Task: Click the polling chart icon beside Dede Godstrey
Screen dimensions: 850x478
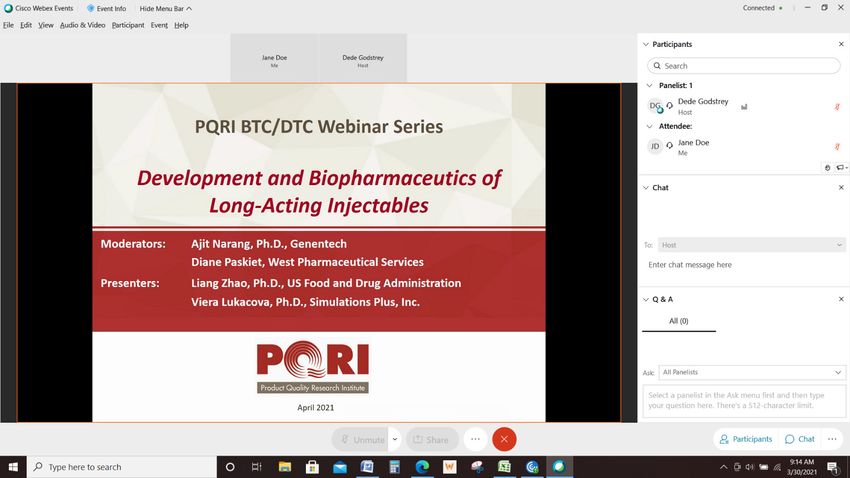Action: pos(744,107)
